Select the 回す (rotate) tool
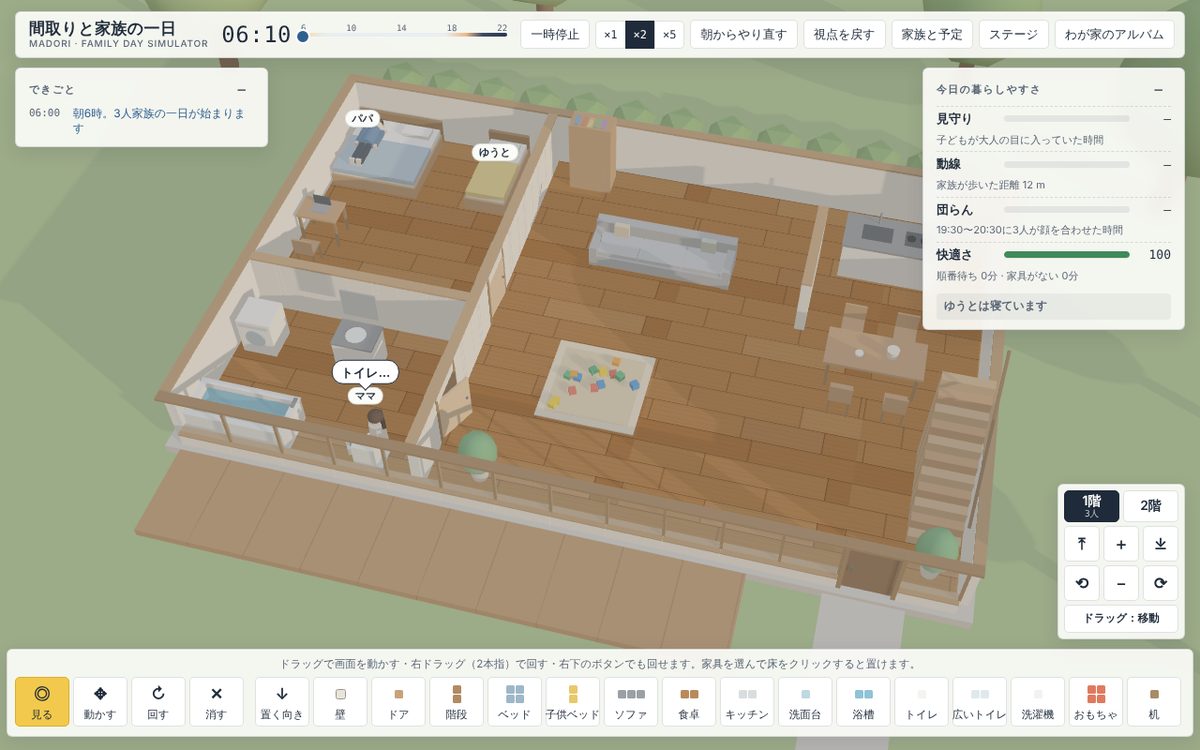This screenshot has width=1200, height=750. point(158,701)
